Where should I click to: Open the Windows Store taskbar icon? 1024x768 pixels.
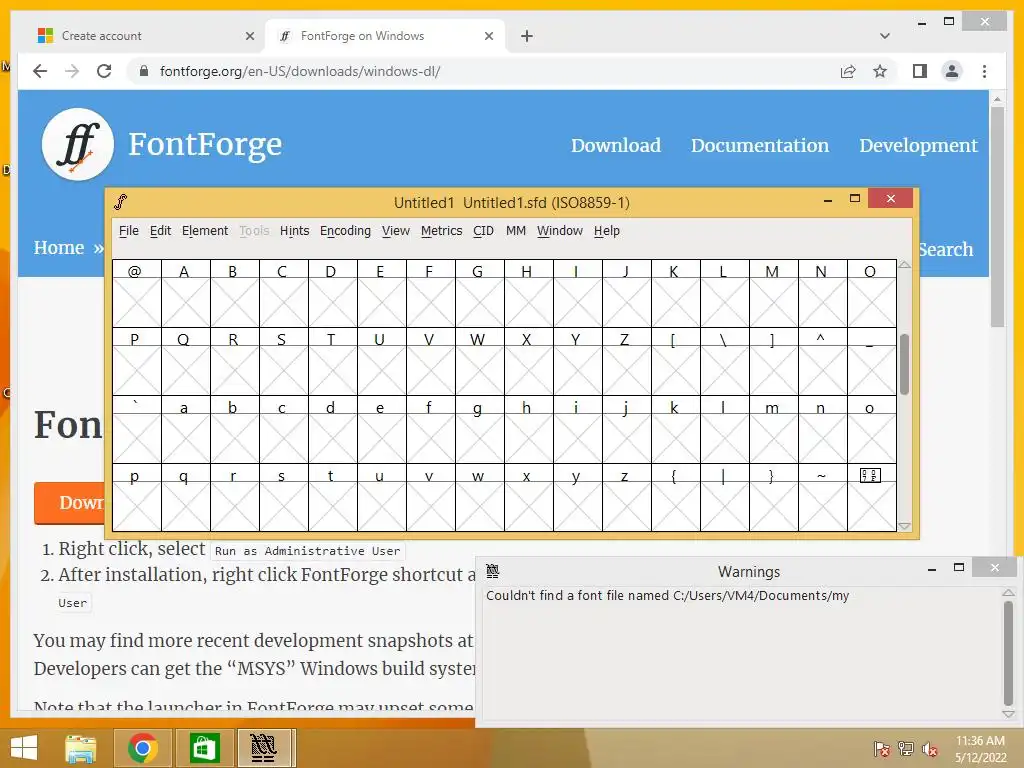point(204,748)
